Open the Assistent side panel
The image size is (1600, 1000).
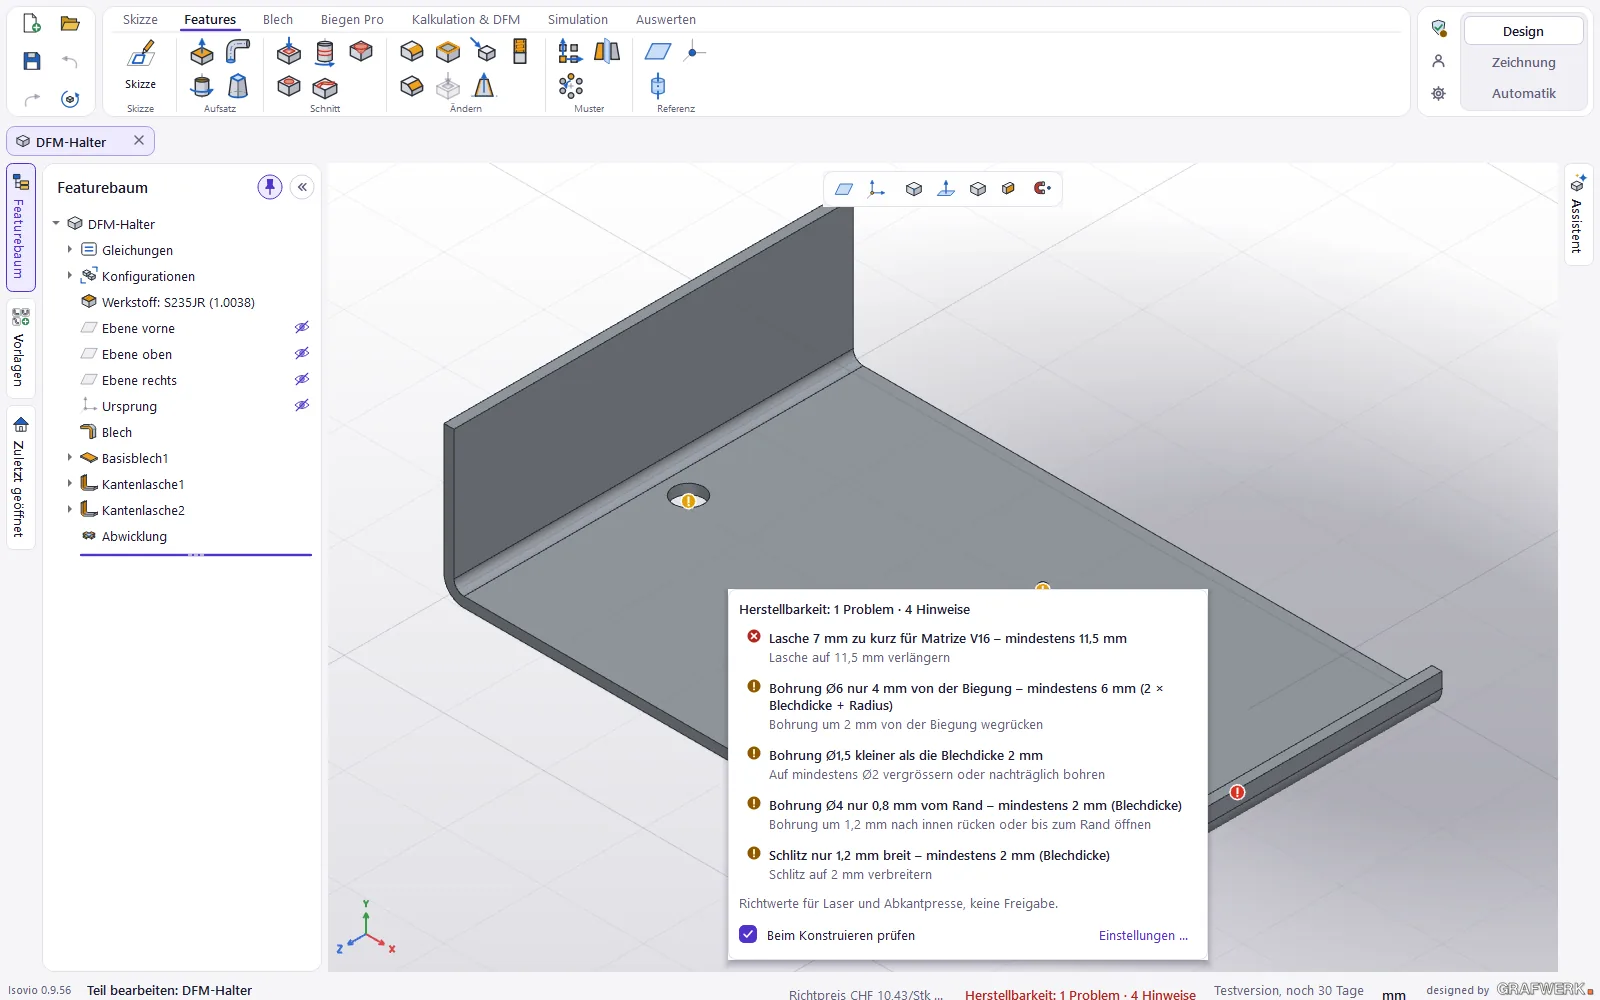(x=1577, y=214)
